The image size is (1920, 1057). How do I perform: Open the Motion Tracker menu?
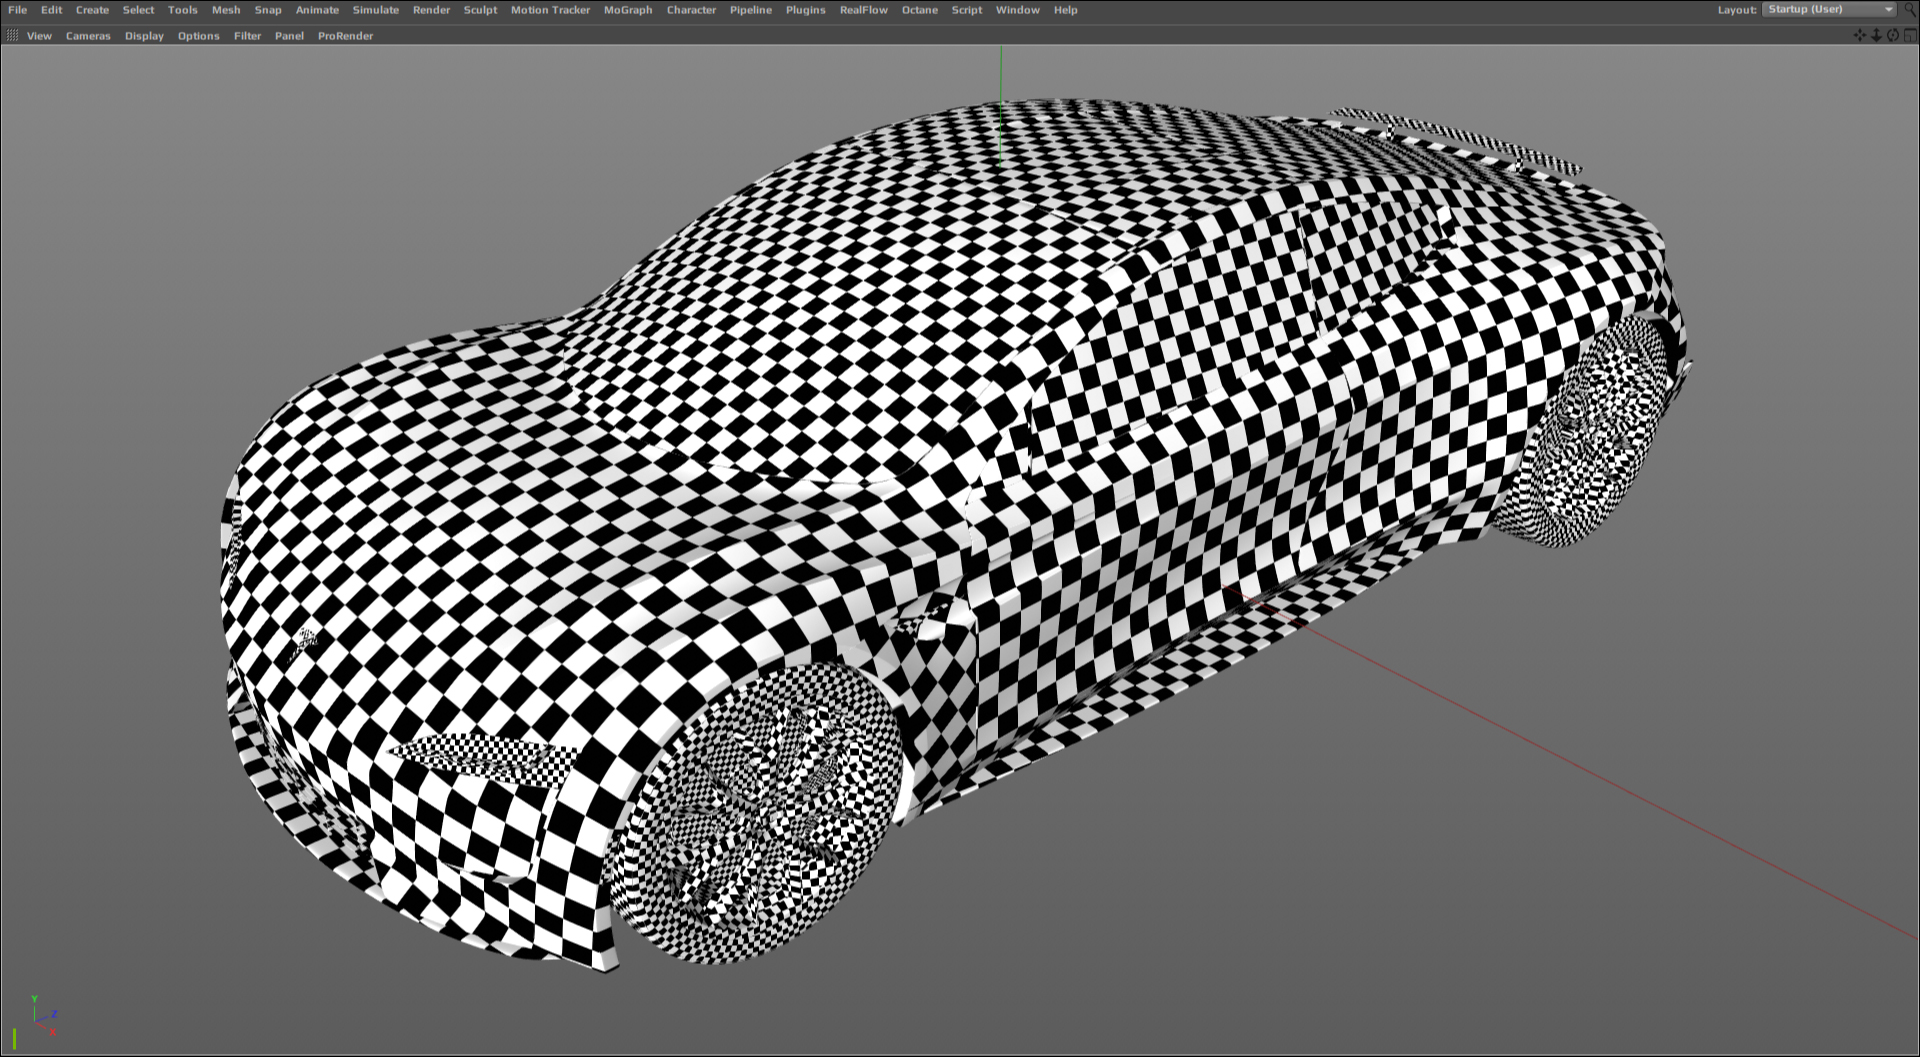pyautogui.click(x=550, y=10)
